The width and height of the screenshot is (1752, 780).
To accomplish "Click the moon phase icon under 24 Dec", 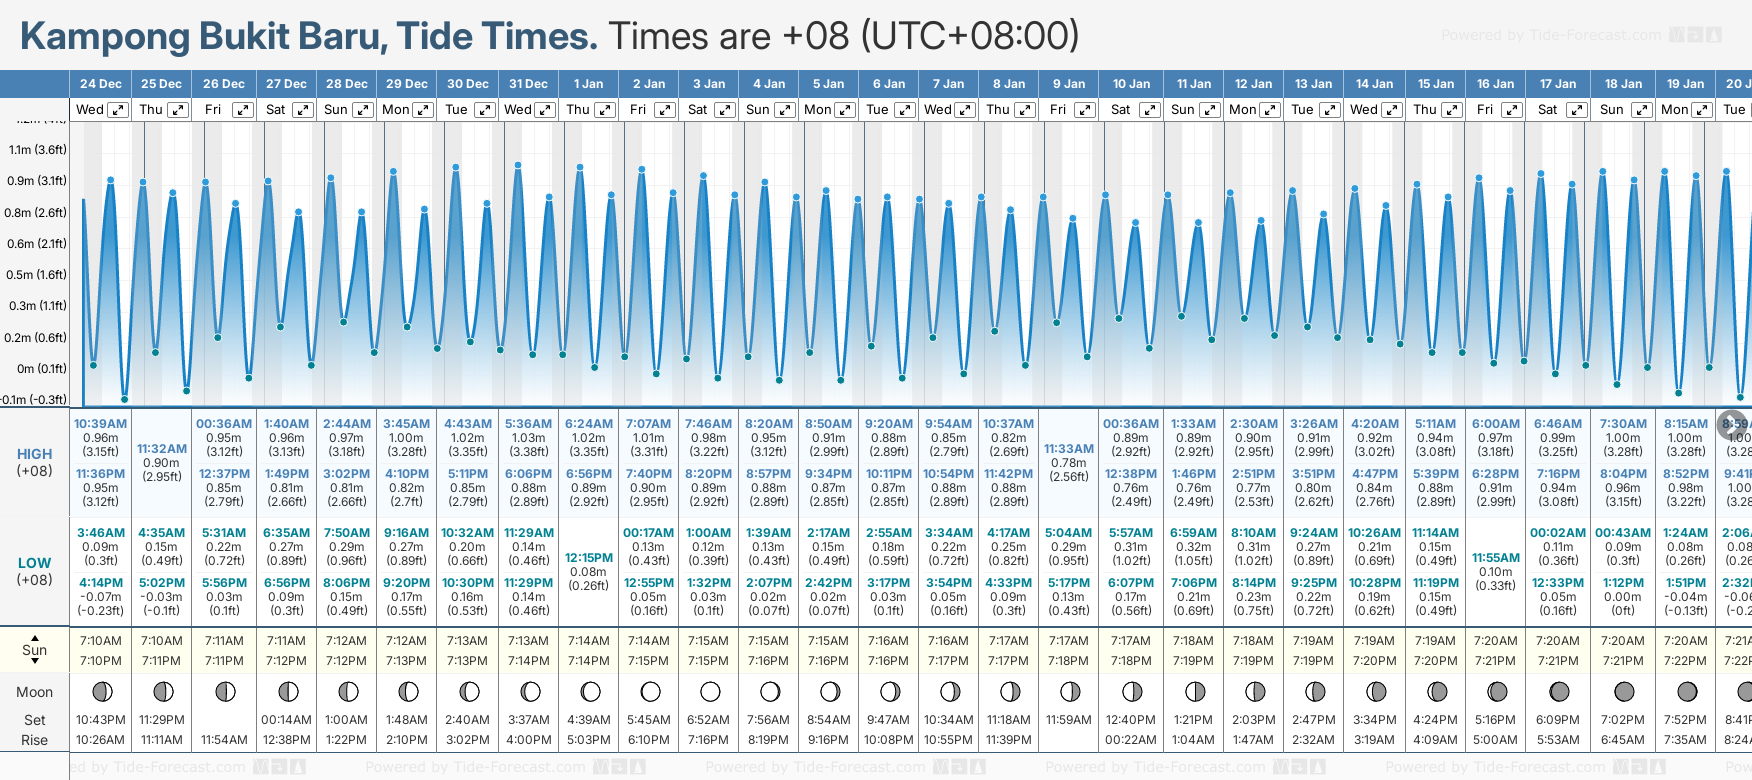I will (101, 691).
